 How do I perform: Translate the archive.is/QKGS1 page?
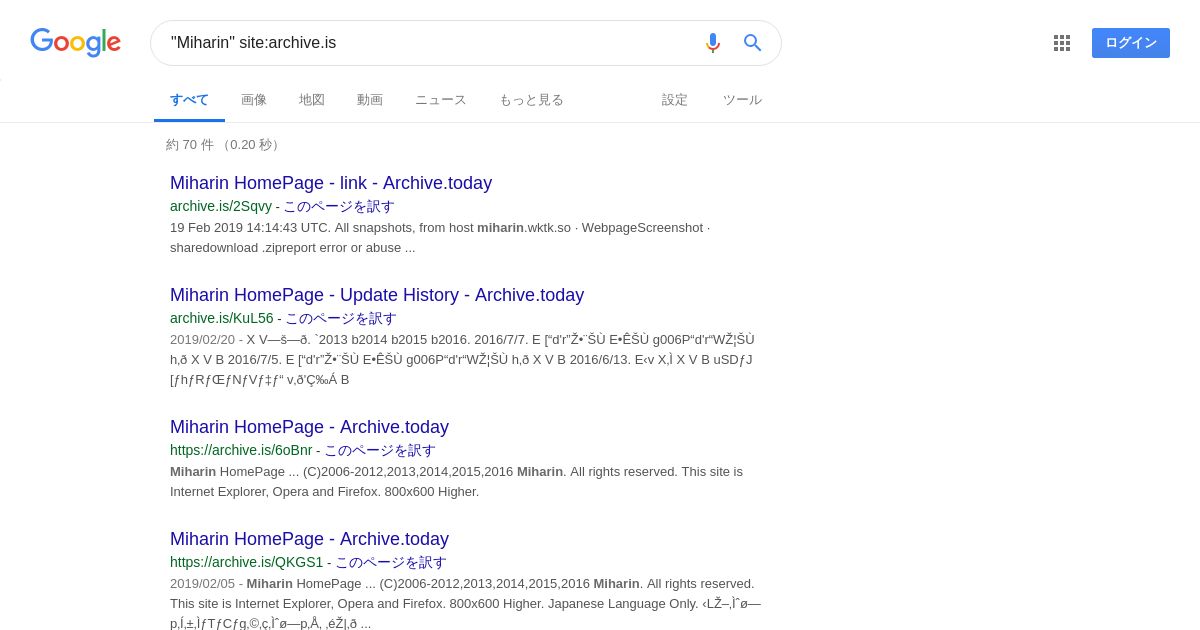(x=391, y=562)
